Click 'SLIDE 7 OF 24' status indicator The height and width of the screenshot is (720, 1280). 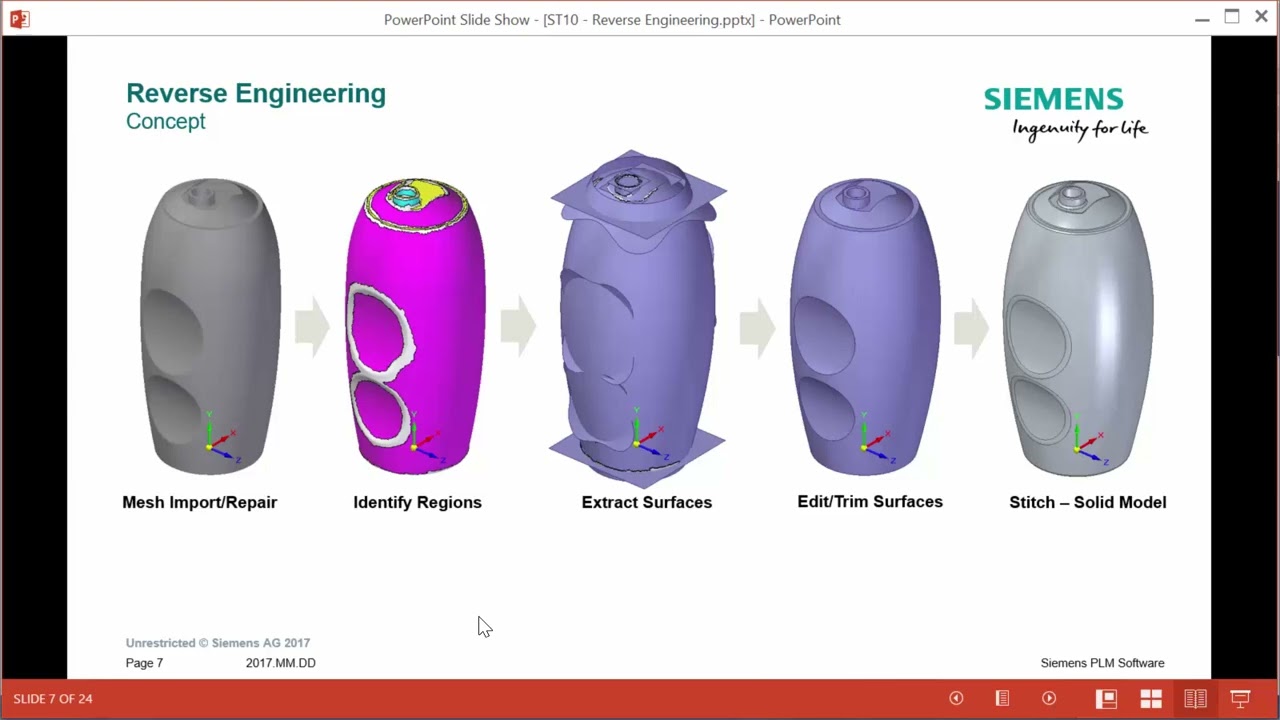[53, 698]
